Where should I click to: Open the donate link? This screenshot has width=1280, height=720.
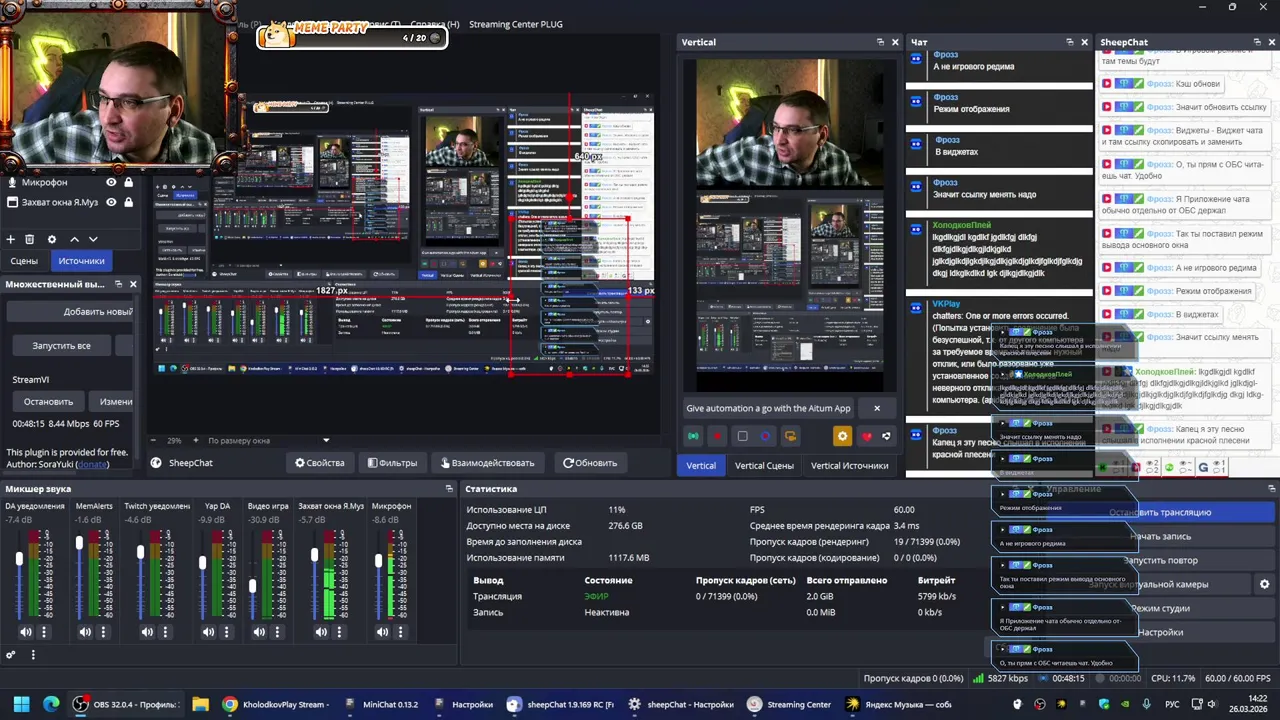pyautogui.click(x=93, y=464)
